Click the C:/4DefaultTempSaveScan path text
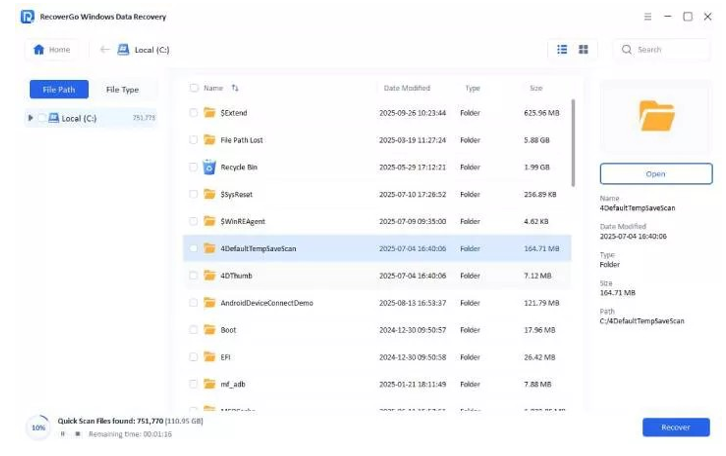Image resolution: width=726 pixels, height=456 pixels. tap(642, 321)
